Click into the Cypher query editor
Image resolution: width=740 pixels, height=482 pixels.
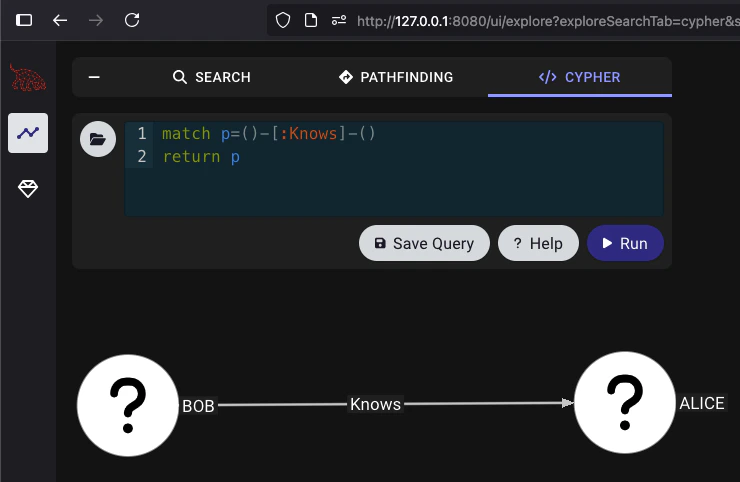pyautogui.click(x=394, y=169)
